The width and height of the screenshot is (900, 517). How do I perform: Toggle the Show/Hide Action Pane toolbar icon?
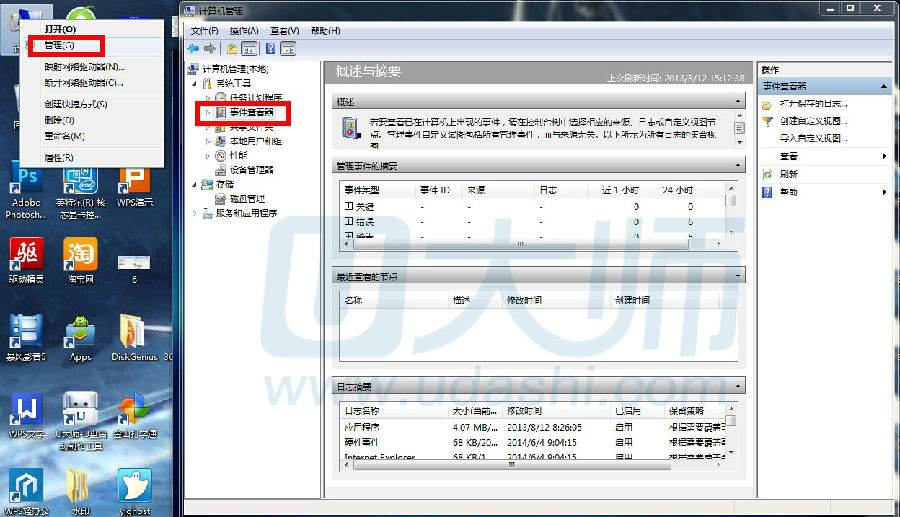288,49
